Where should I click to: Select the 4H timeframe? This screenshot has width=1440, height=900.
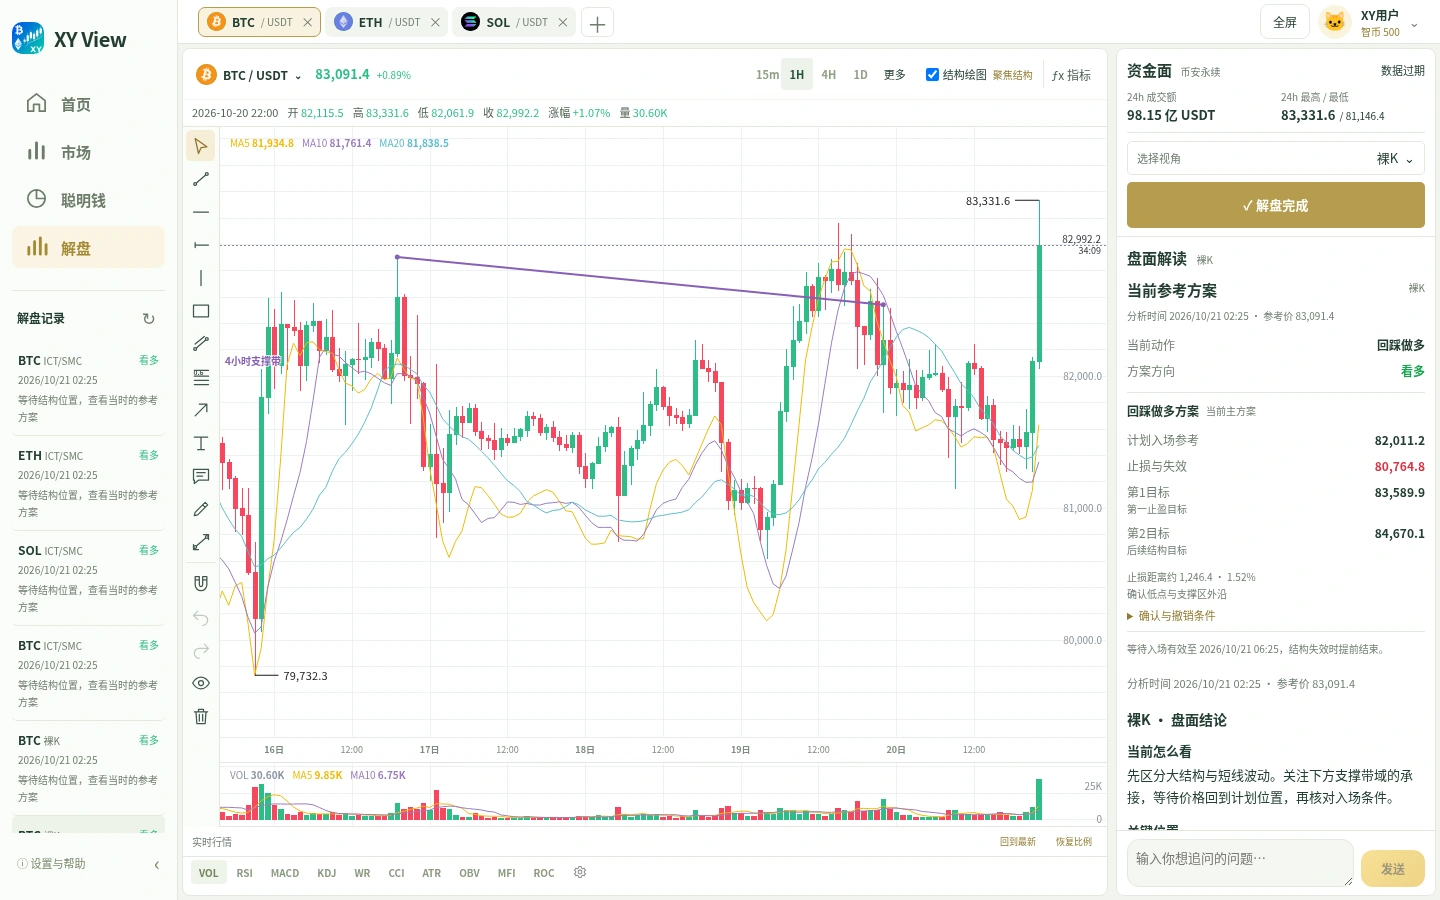point(829,75)
